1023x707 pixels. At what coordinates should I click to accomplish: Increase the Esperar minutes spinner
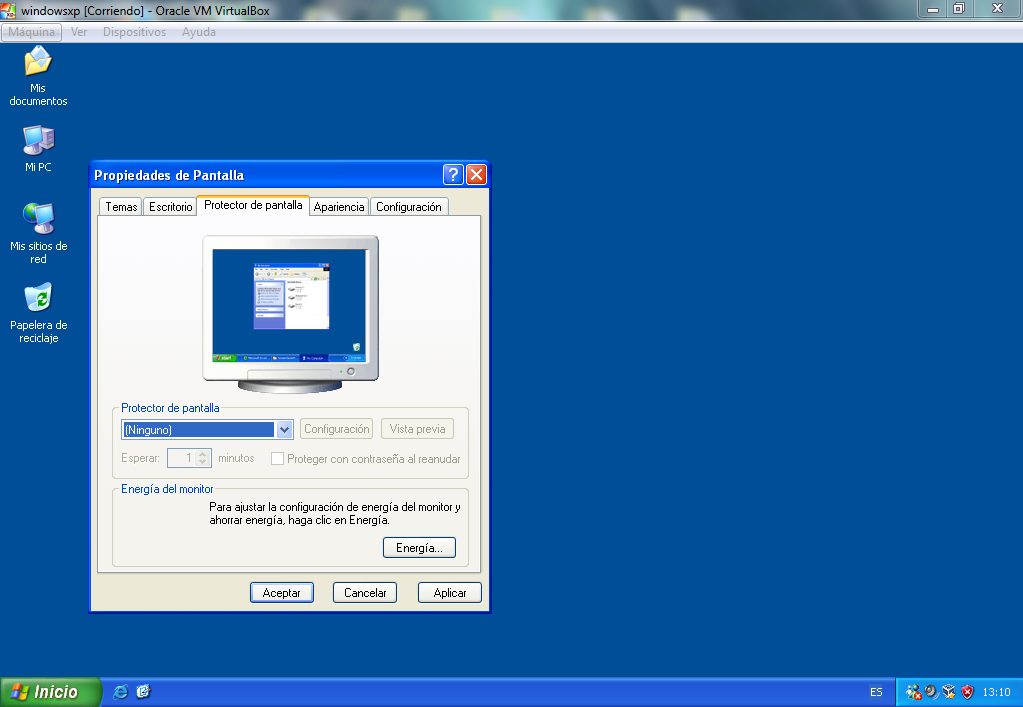coord(203,453)
